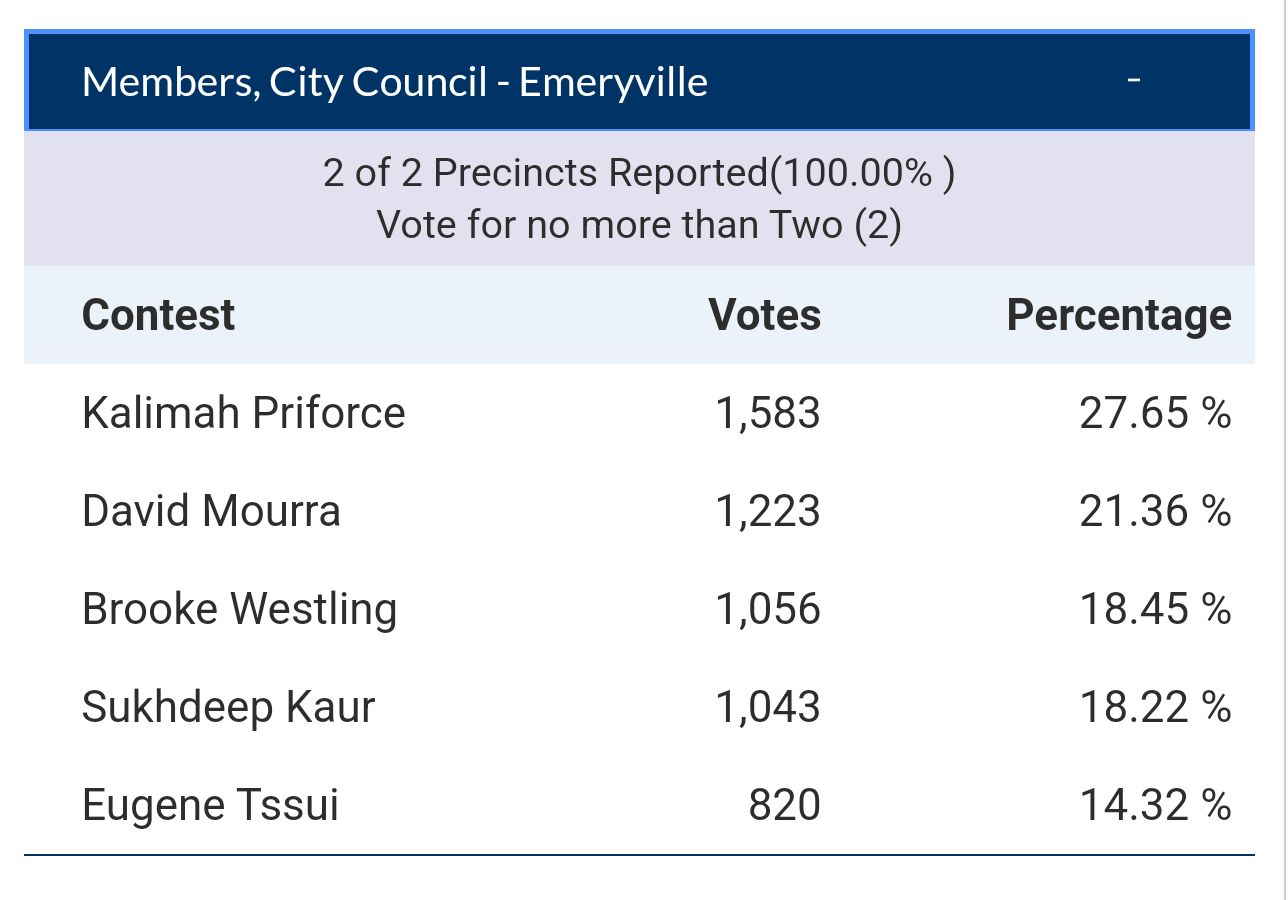The image size is (1288, 900).
Task: Click the 27.65 % percentage value
Action: point(1156,413)
